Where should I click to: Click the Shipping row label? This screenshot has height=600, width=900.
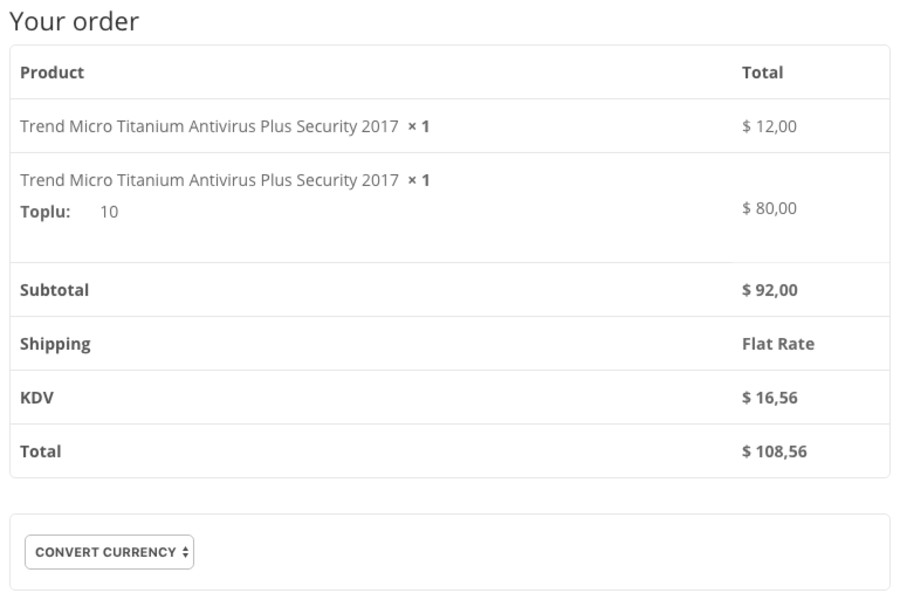[55, 344]
